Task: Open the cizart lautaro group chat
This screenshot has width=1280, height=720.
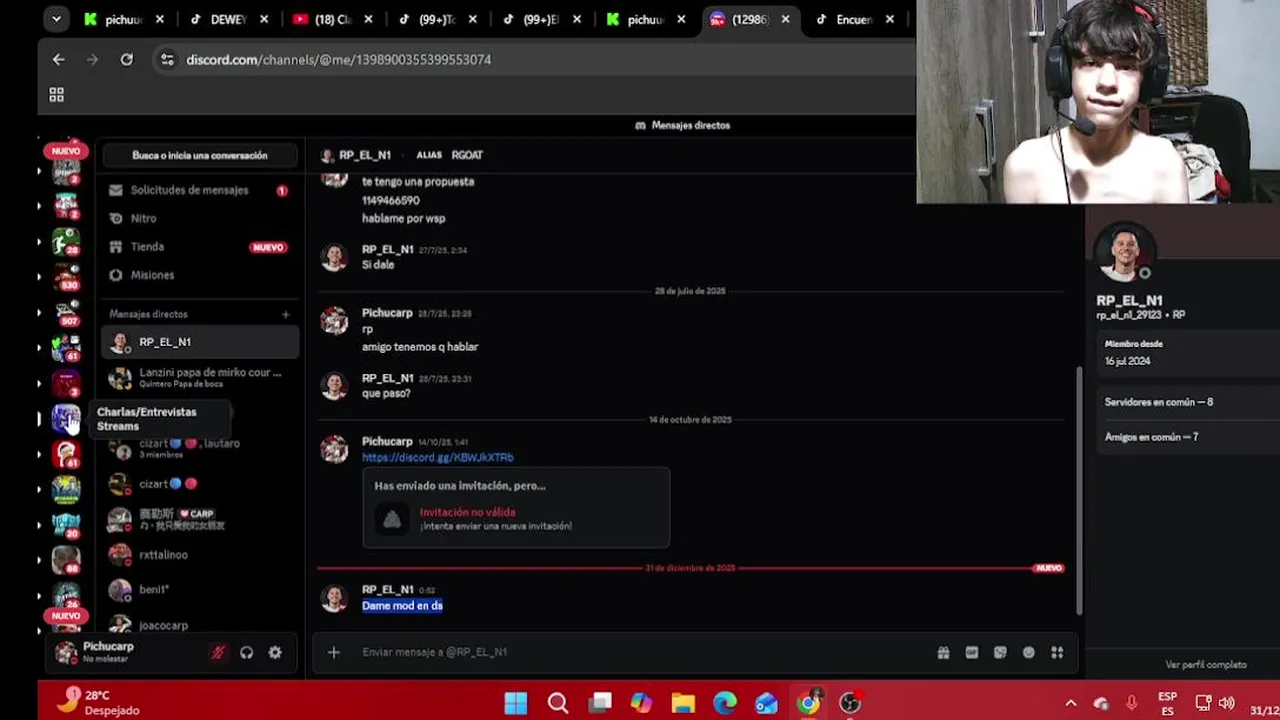Action: 200,448
